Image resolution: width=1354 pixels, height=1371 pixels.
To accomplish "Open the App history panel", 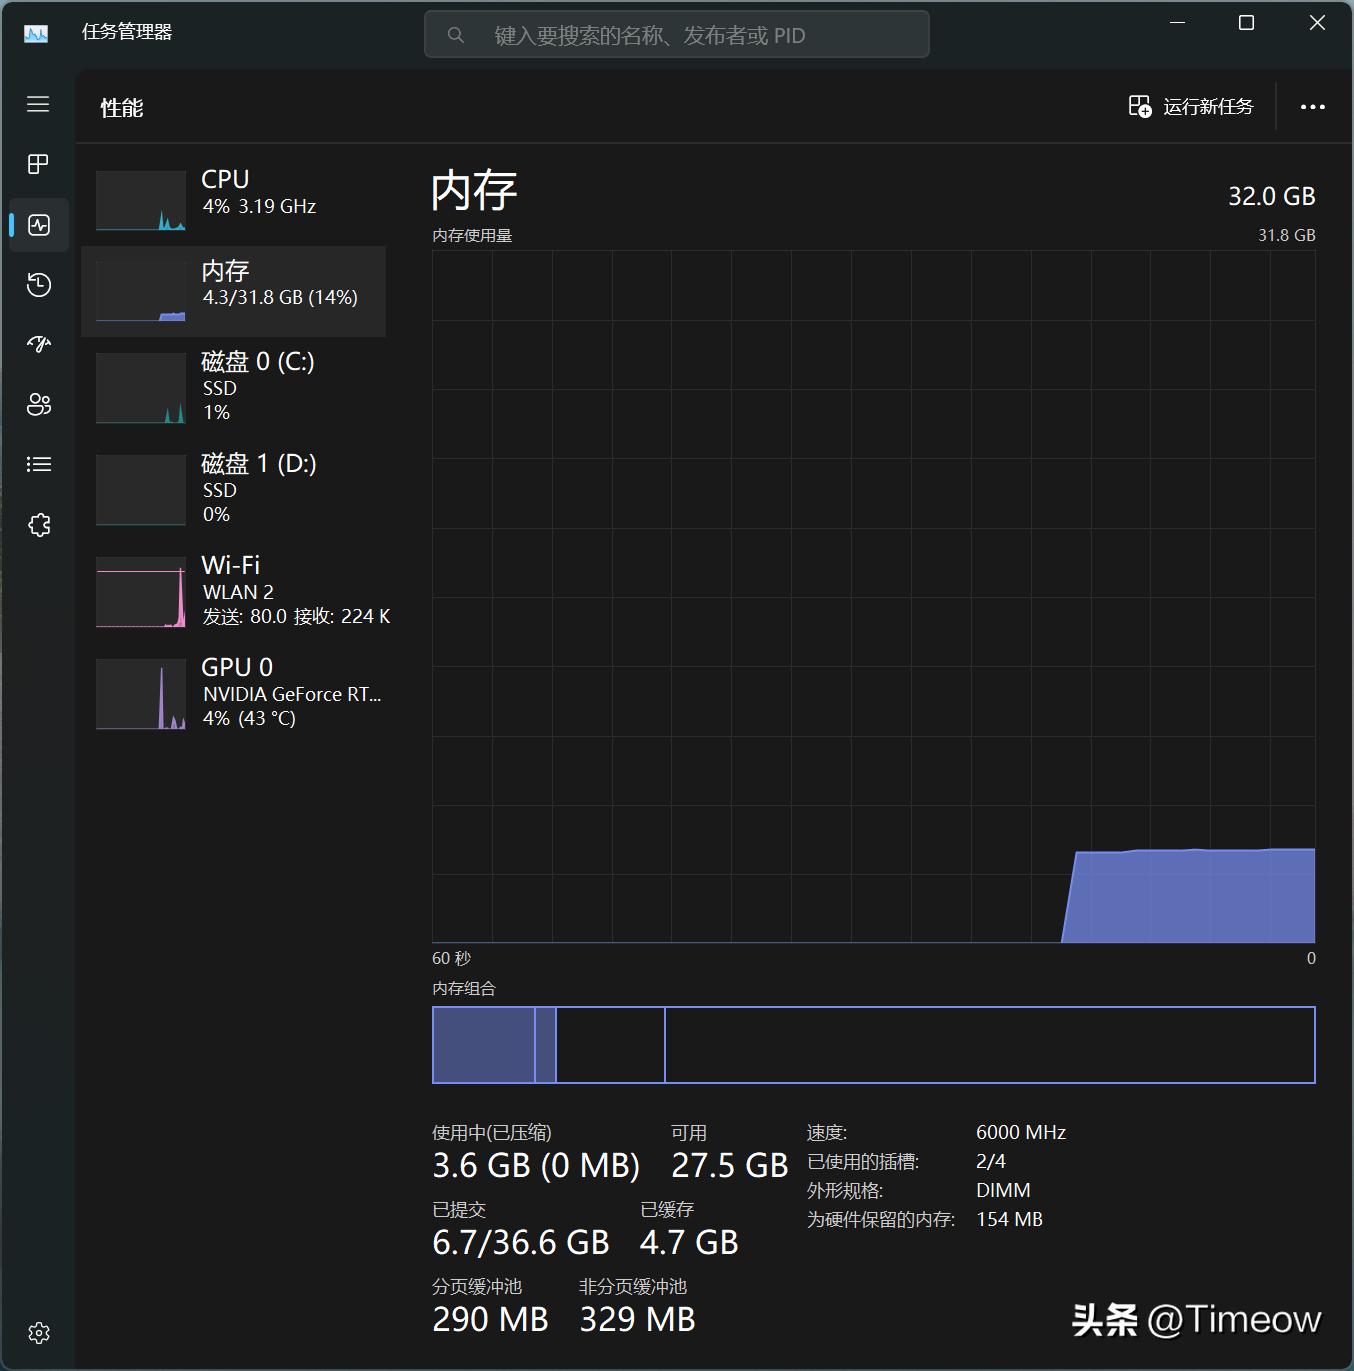I will (x=38, y=285).
